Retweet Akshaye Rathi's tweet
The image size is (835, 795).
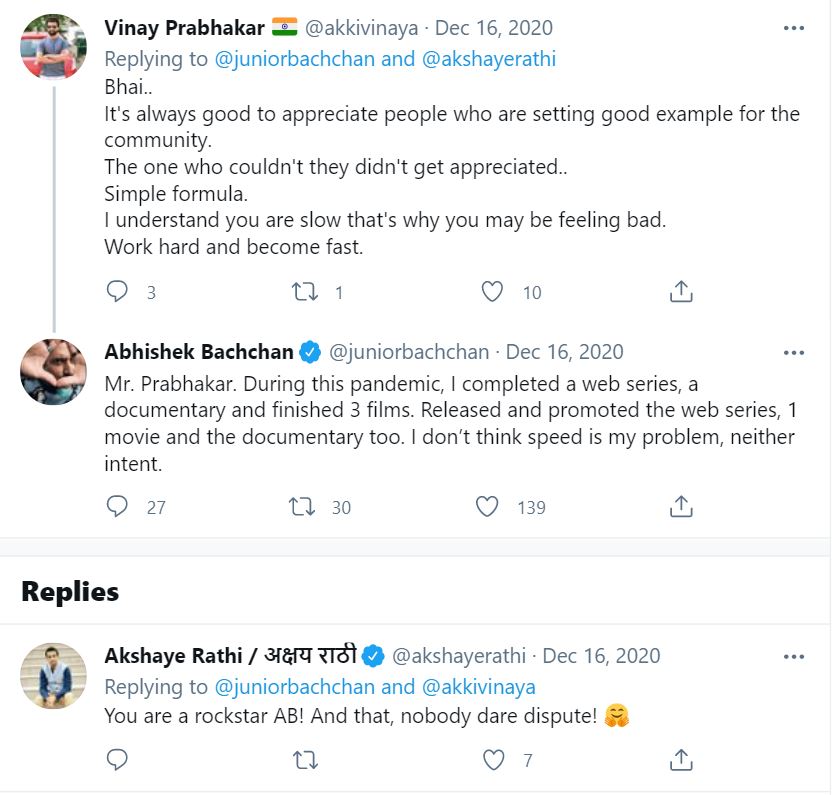point(304,760)
